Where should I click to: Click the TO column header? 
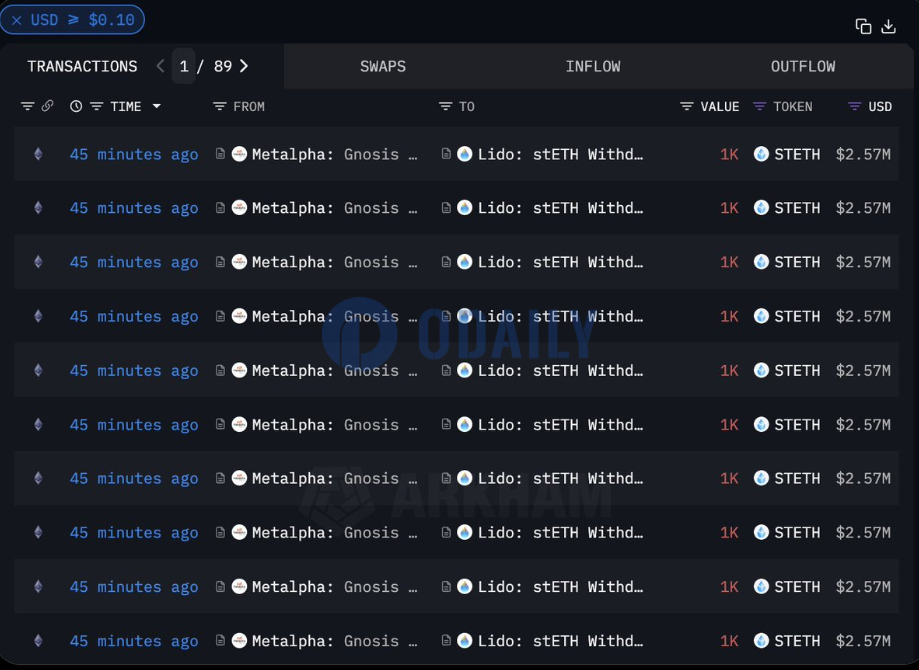(467, 107)
